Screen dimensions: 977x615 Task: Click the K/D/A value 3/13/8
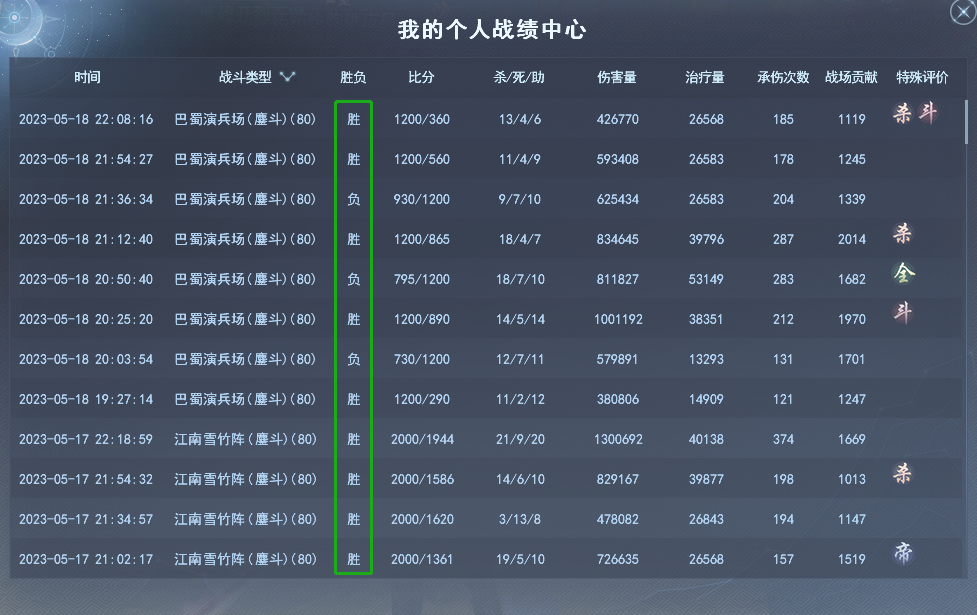pyautogui.click(x=520, y=519)
